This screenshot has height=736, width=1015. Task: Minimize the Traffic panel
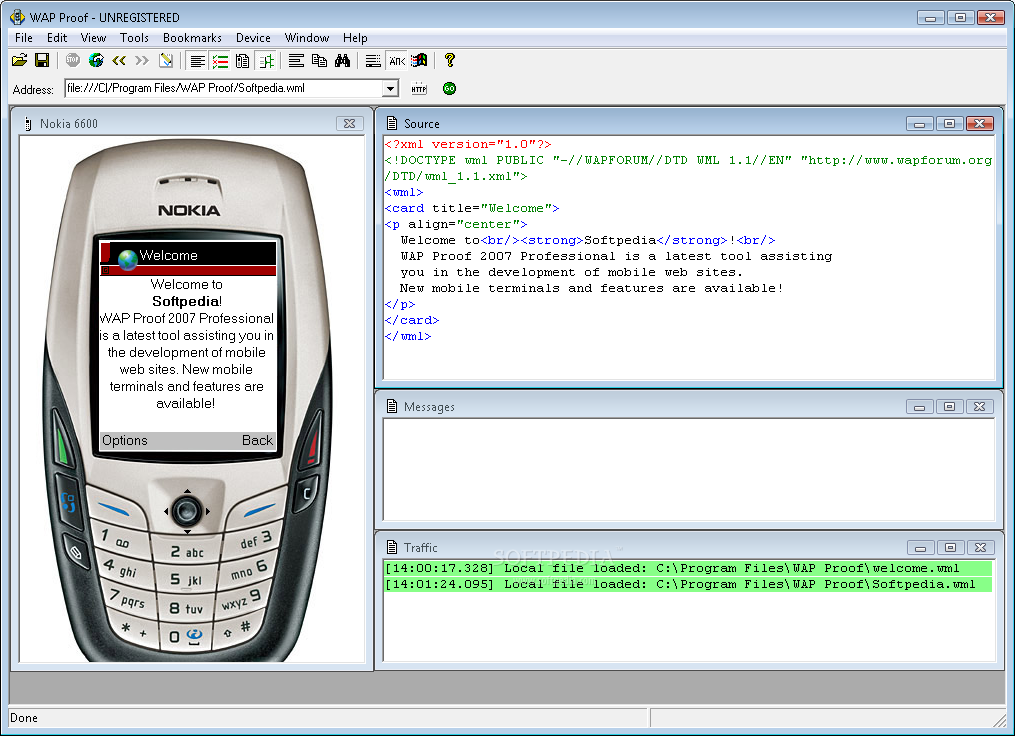(920, 548)
